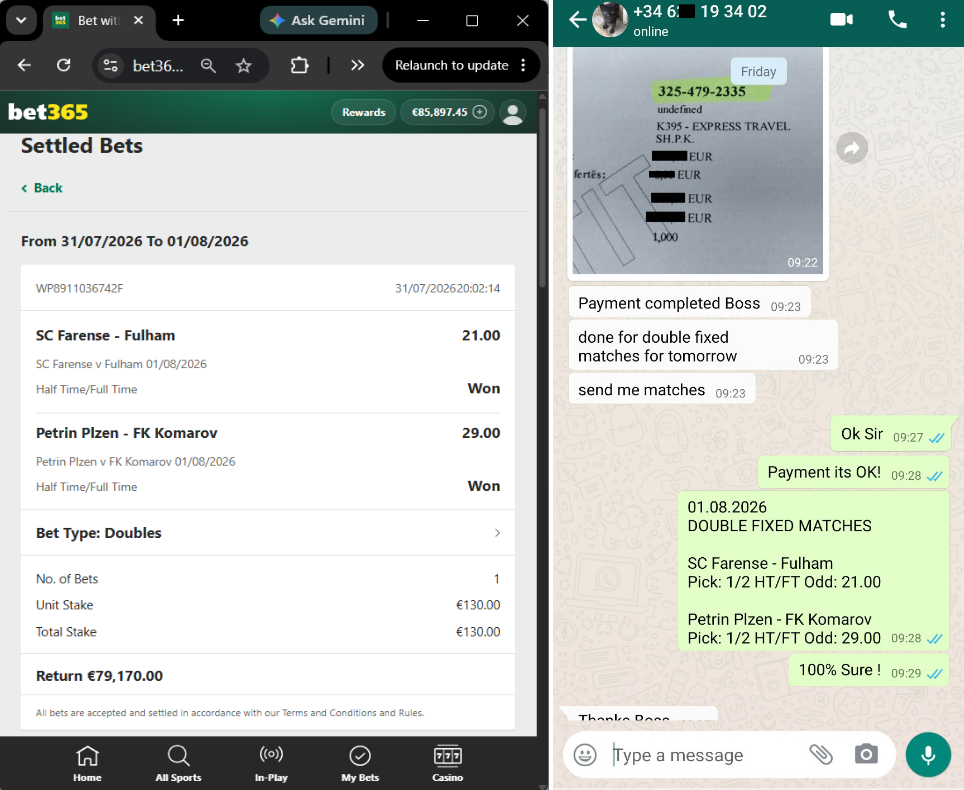Open the WhatsApp emoji picker

(585, 754)
